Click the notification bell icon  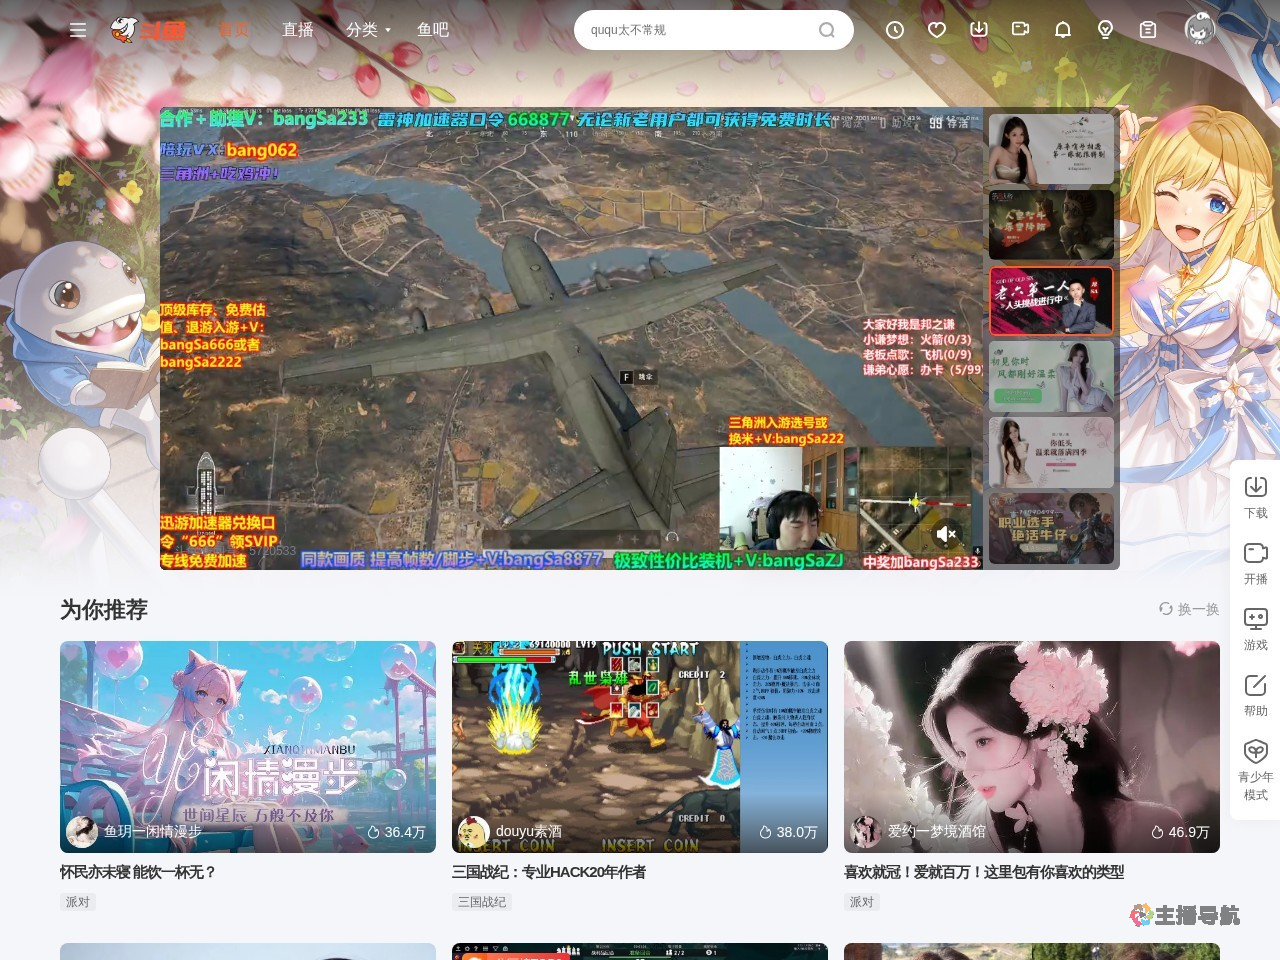pos(1063,30)
